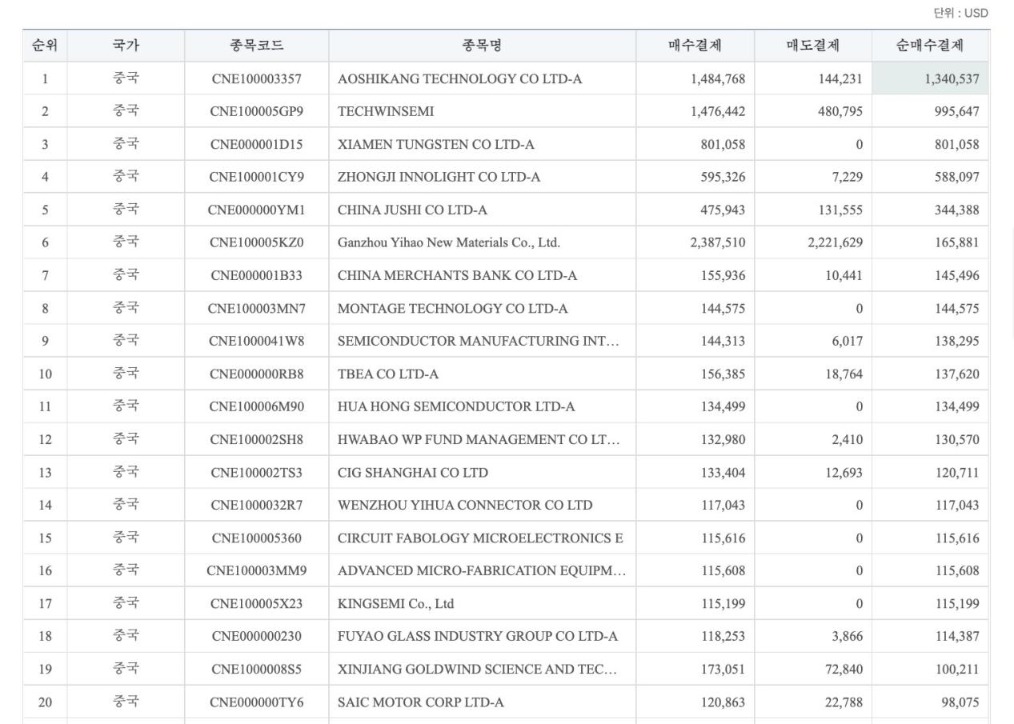Select WENZHOU YIHUA CONNECTOR CO LTD
Viewport: 1014px width, 724px height.
click(x=465, y=505)
